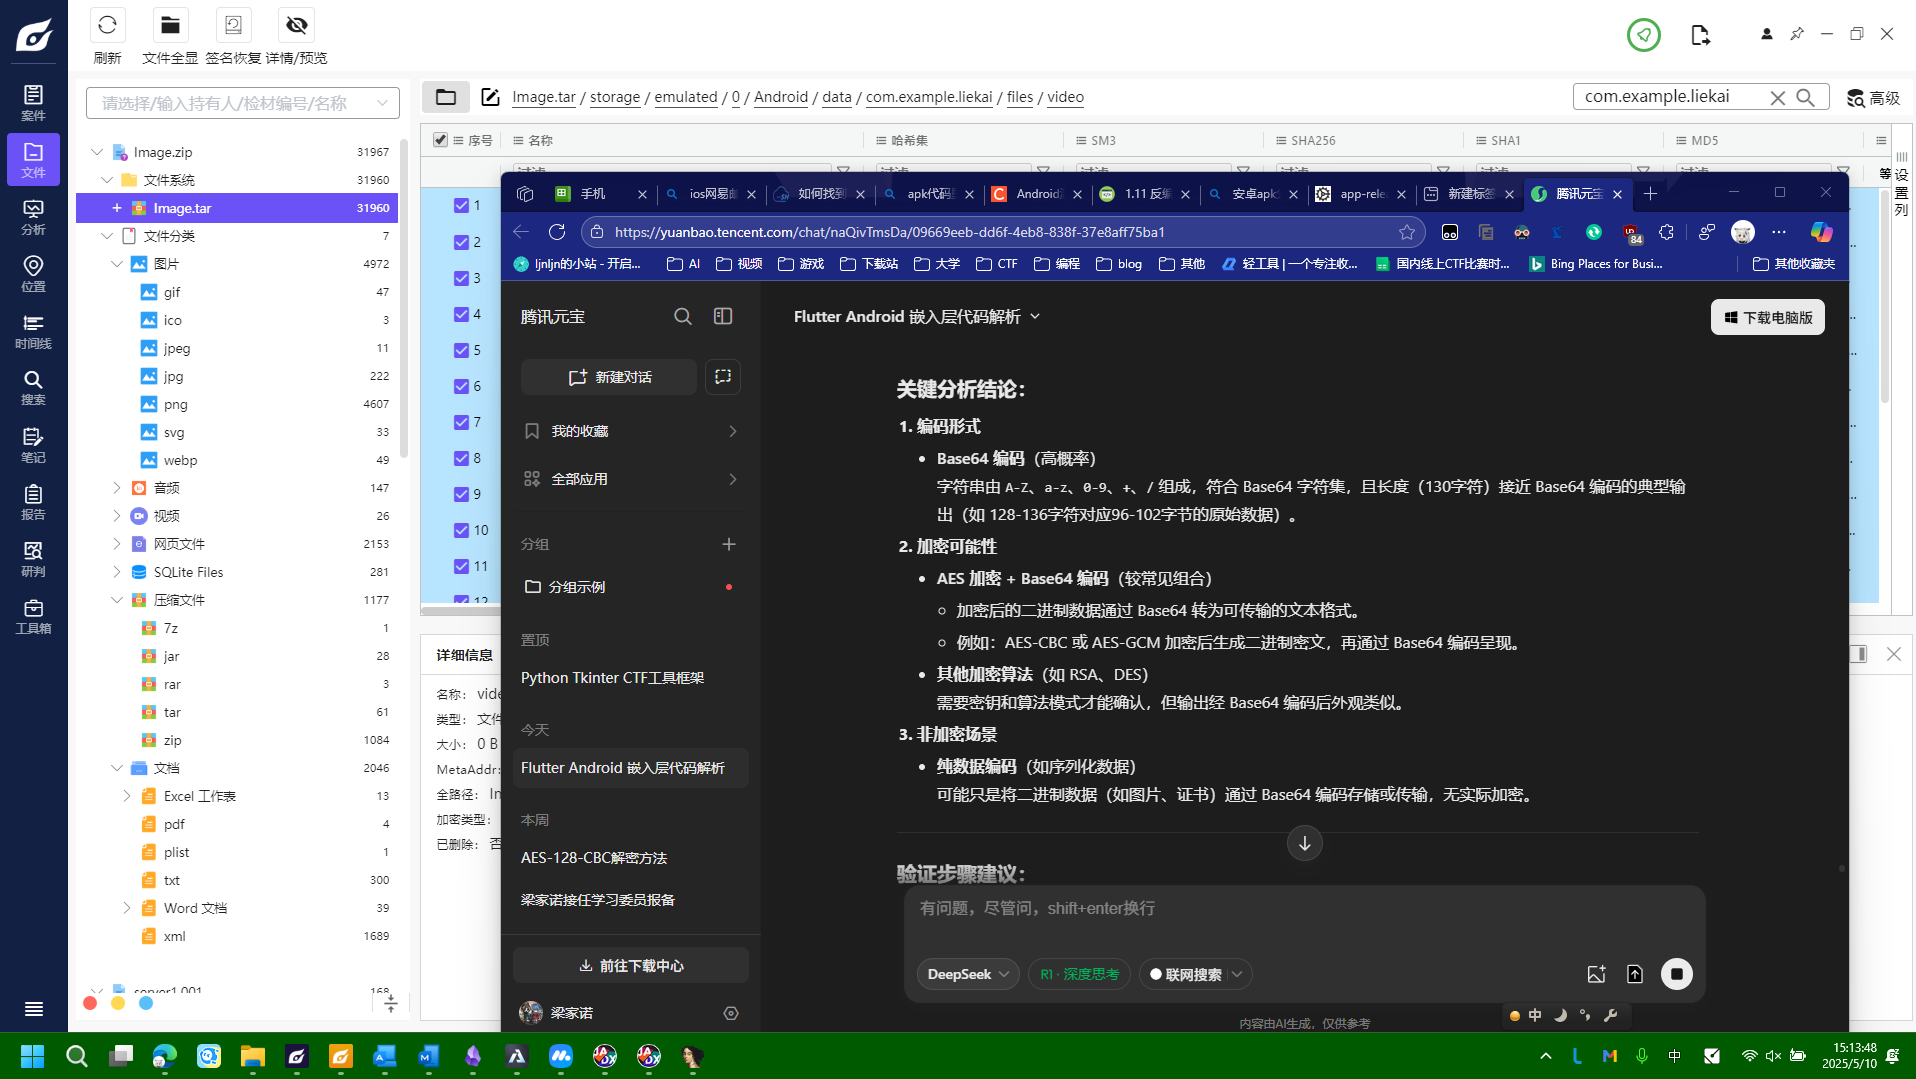This screenshot has width=1916, height=1079.
Task: Click the 详情/预览 eye toolbar icon
Action: [x=296, y=25]
